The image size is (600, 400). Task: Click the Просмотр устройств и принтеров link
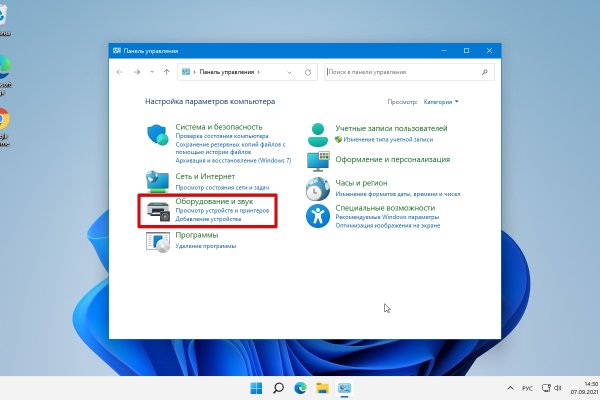point(221,211)
